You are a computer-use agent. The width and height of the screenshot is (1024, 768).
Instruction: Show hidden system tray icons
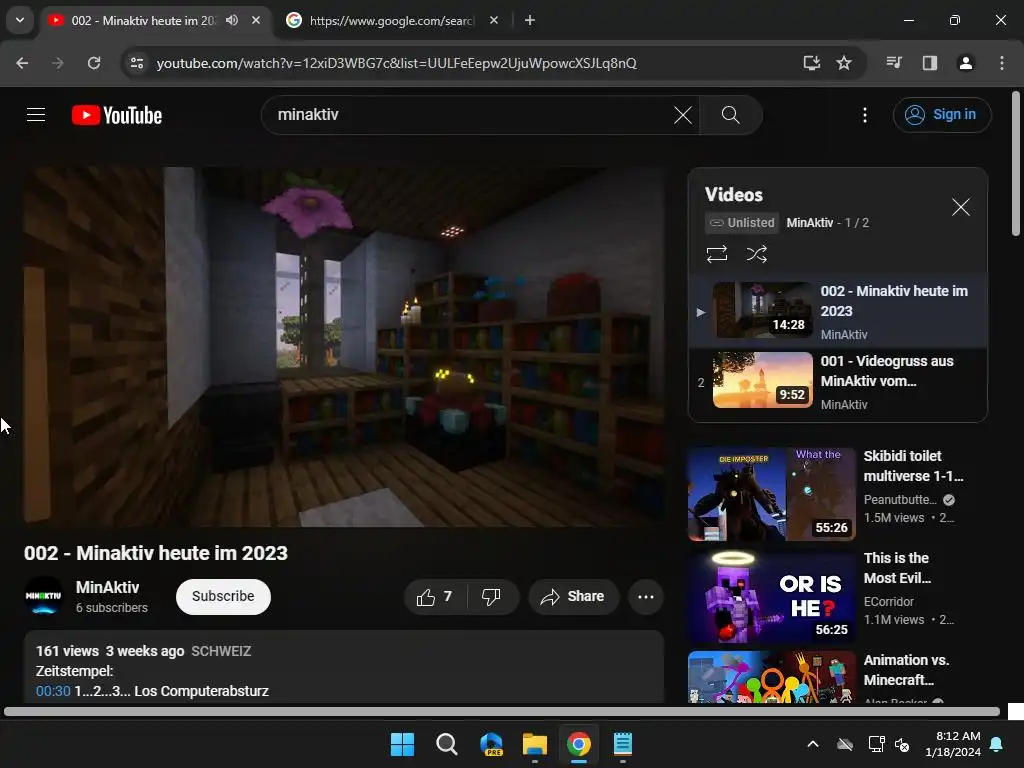click(x=813, y=744)
